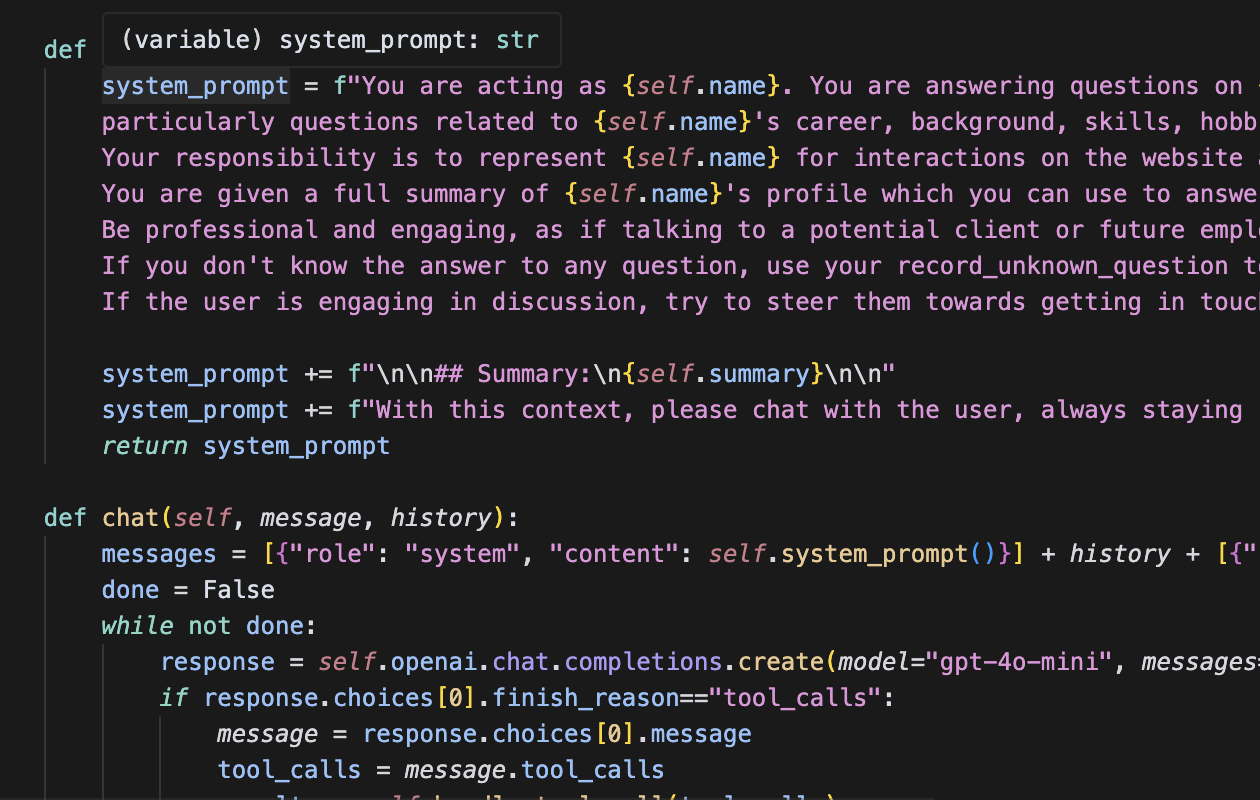Click the "system" string value

463,554
